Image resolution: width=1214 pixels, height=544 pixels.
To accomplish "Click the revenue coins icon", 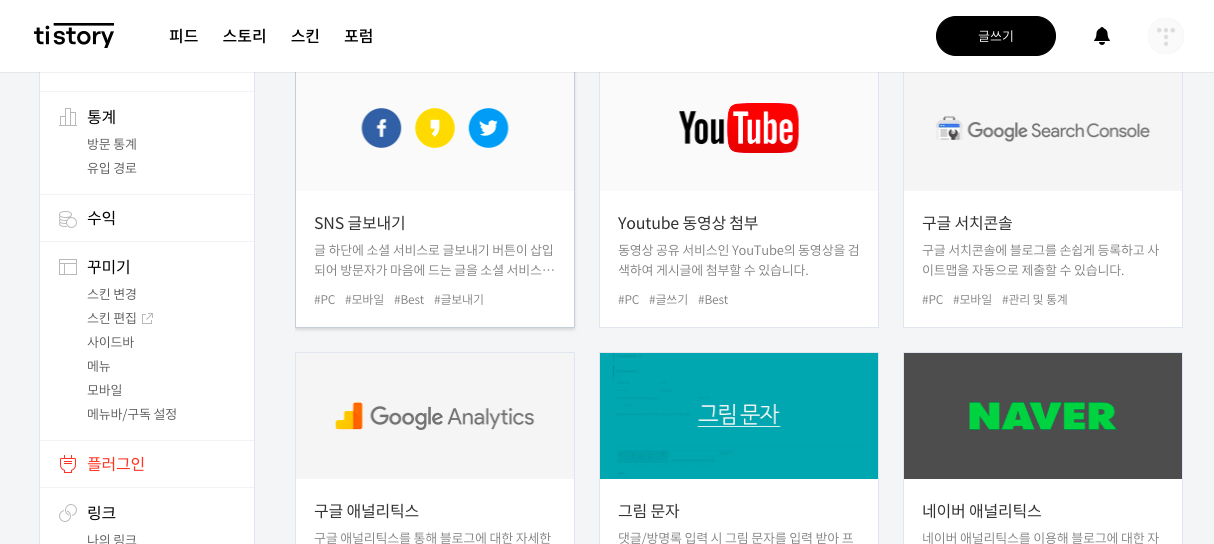I will click(68, 218).
